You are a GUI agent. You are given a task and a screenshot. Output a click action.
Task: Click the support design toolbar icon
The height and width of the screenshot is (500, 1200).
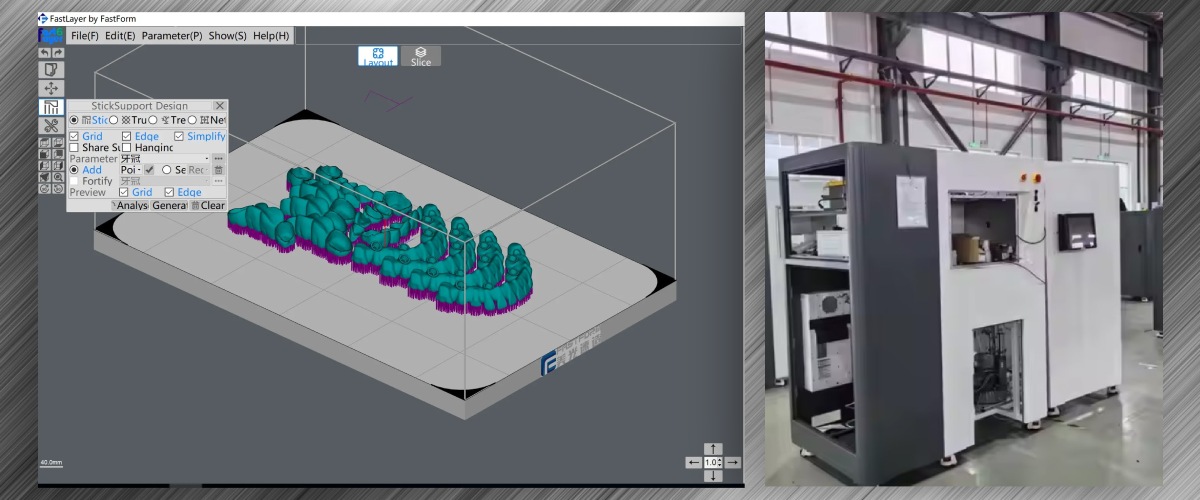[51, 107]
